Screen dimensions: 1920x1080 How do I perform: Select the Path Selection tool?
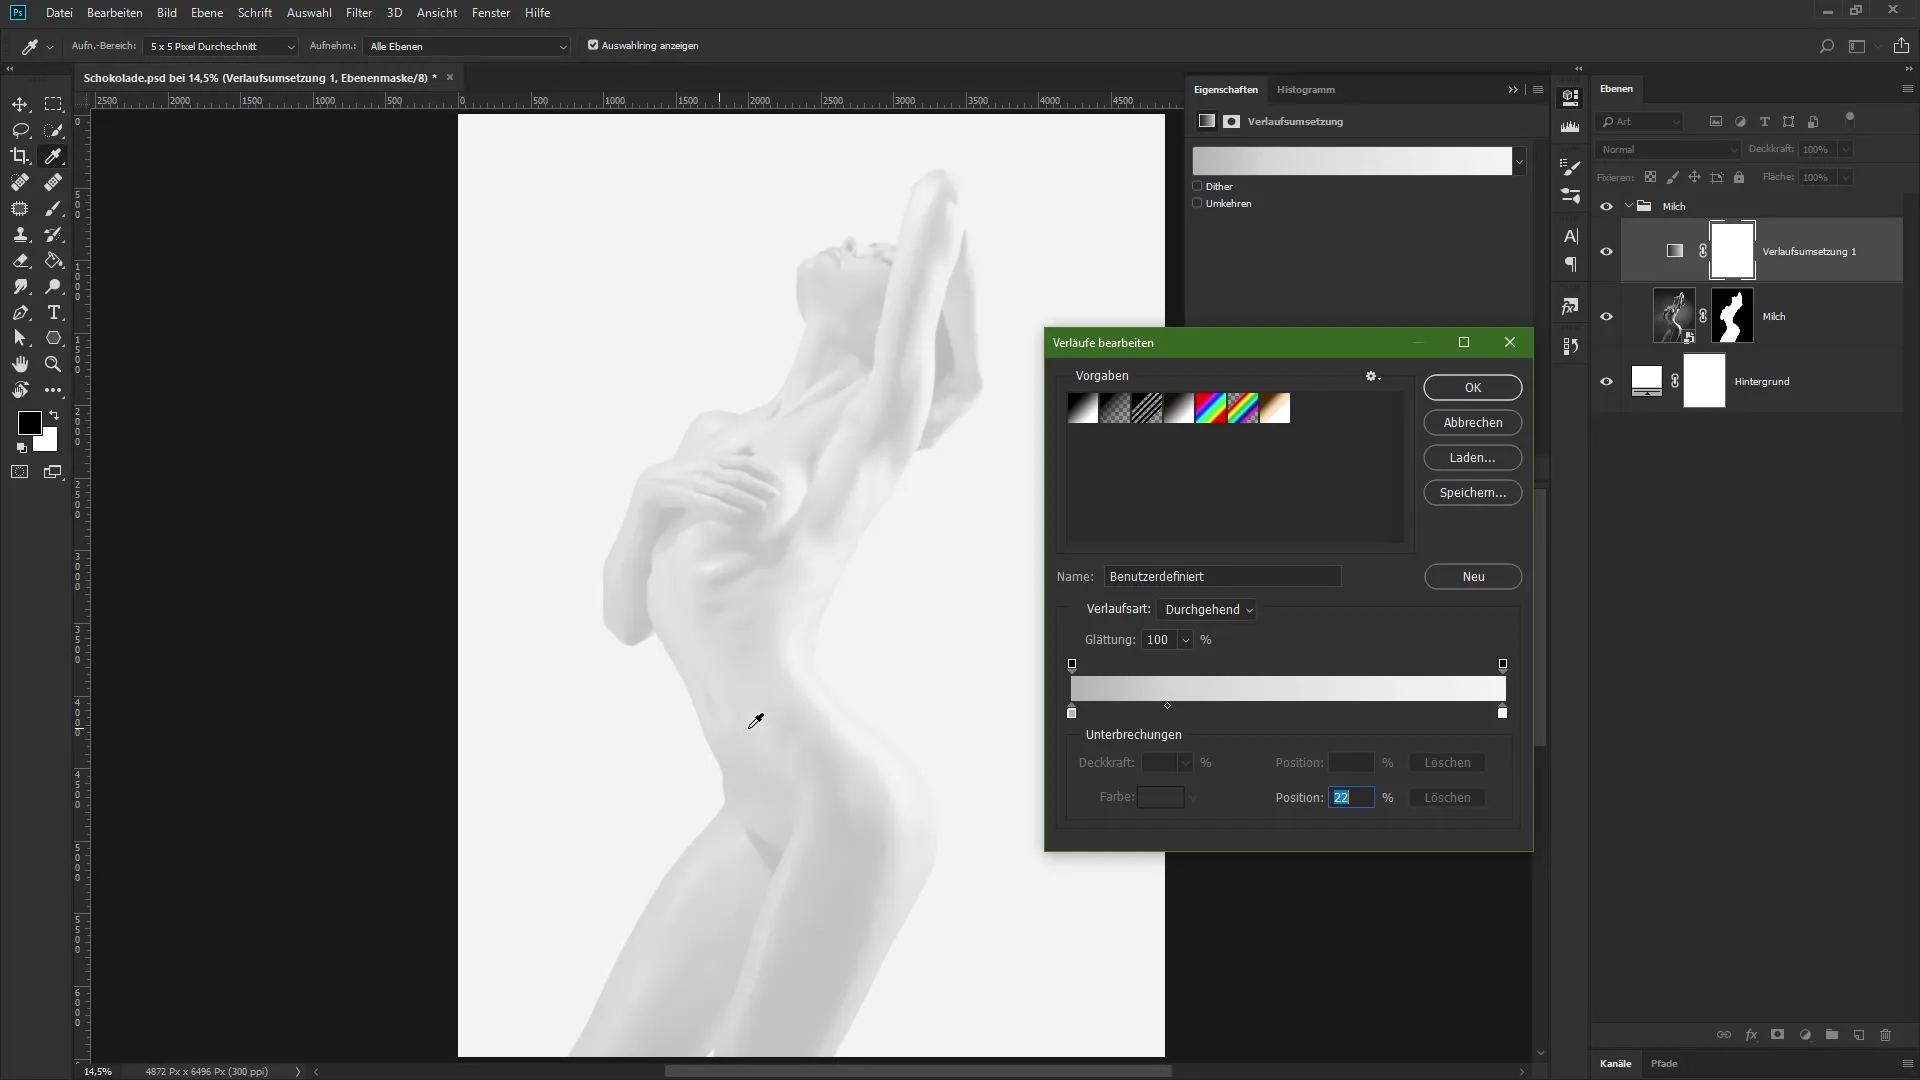click(x=20, y=338)
